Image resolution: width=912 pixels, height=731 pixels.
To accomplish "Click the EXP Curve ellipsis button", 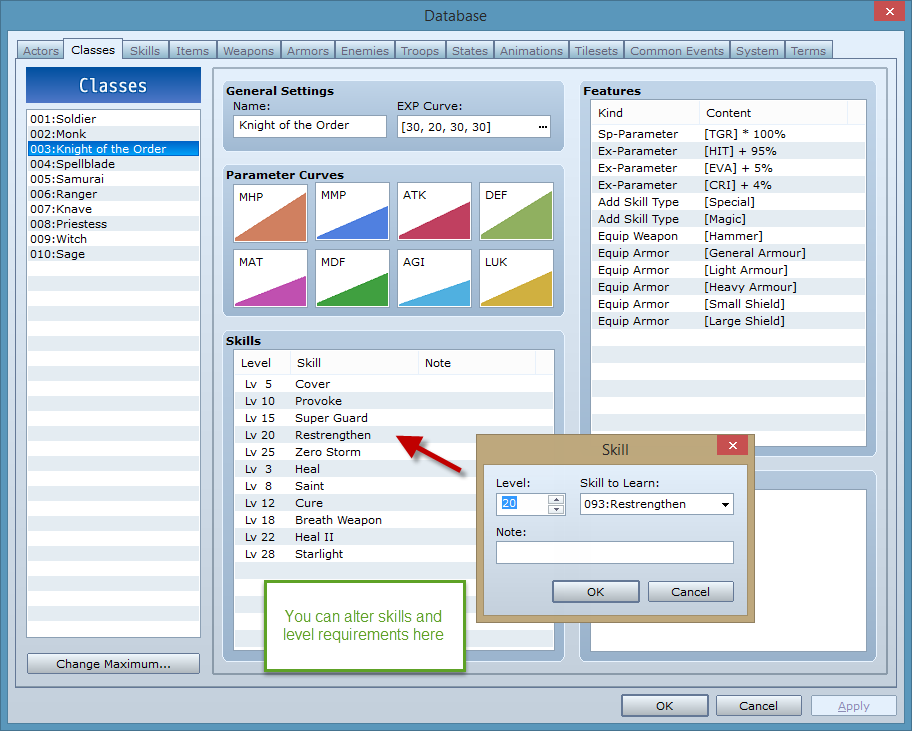I will (543, 127).
